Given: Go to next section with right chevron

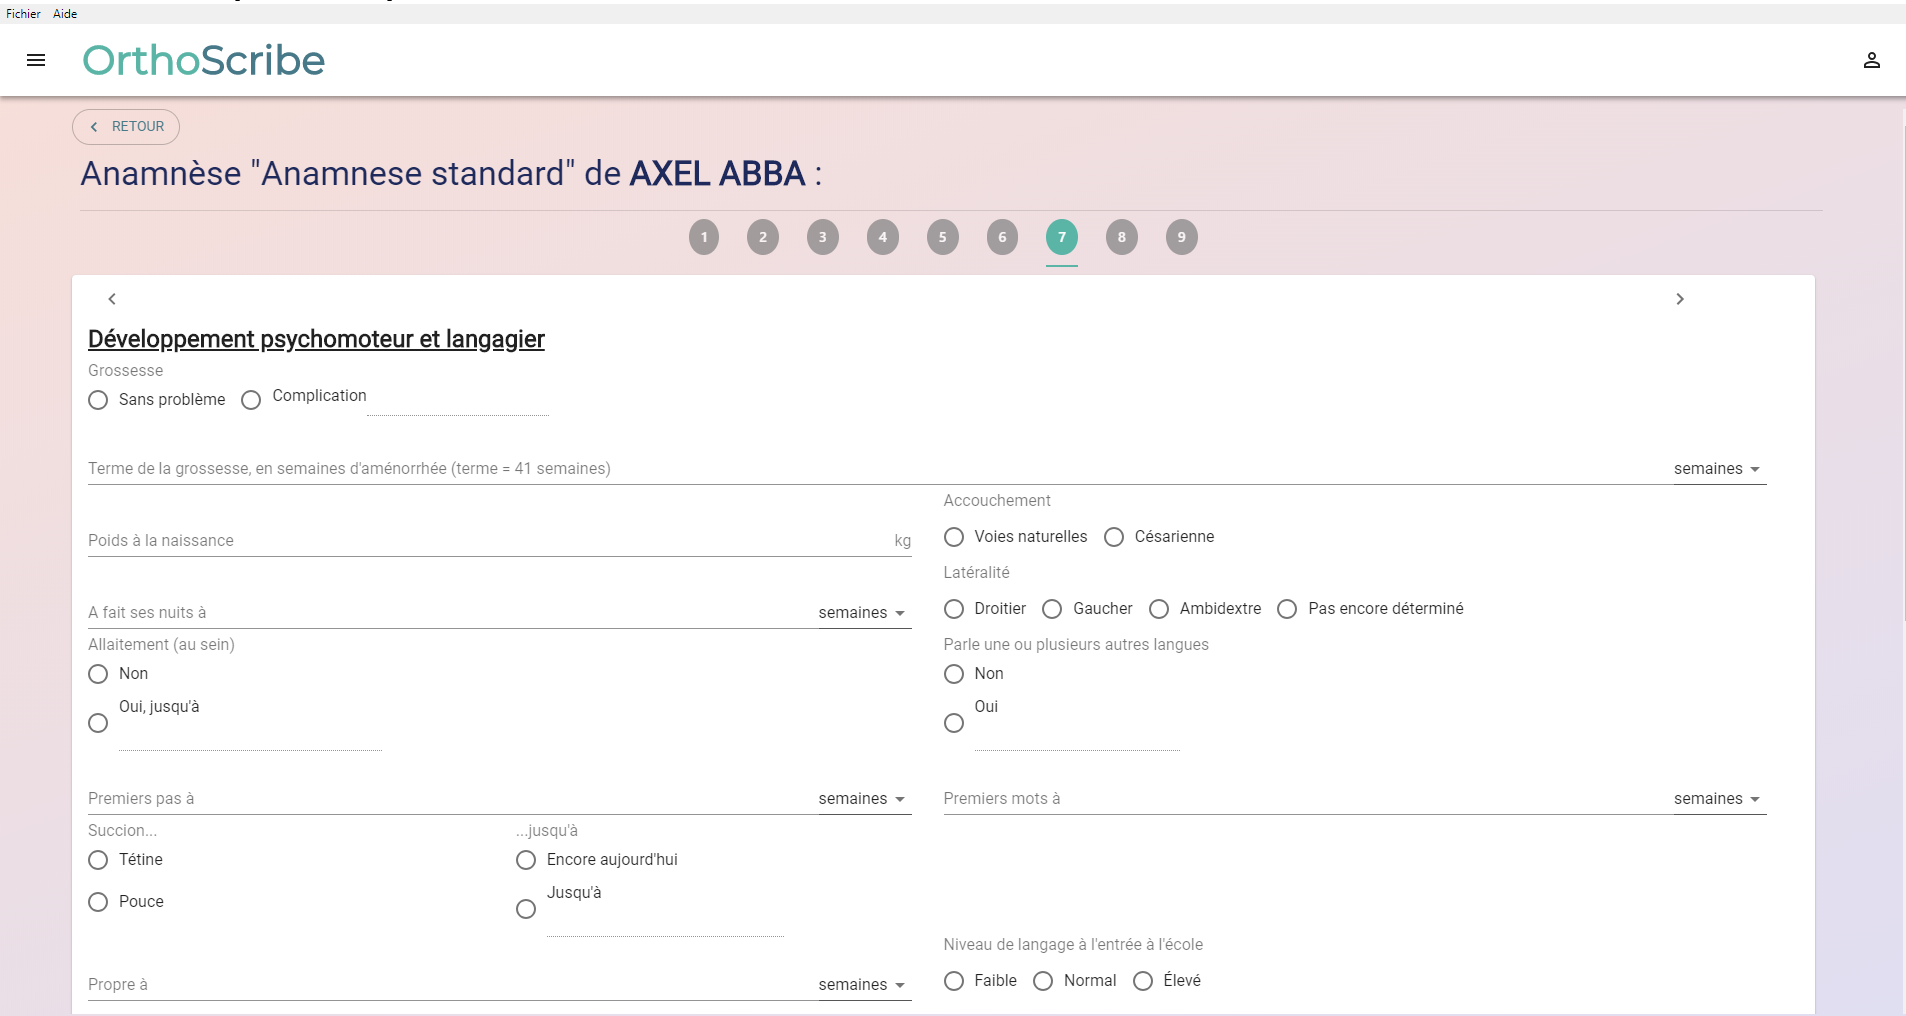Looking at the screenshot, I should click(x=1680, y=299).
